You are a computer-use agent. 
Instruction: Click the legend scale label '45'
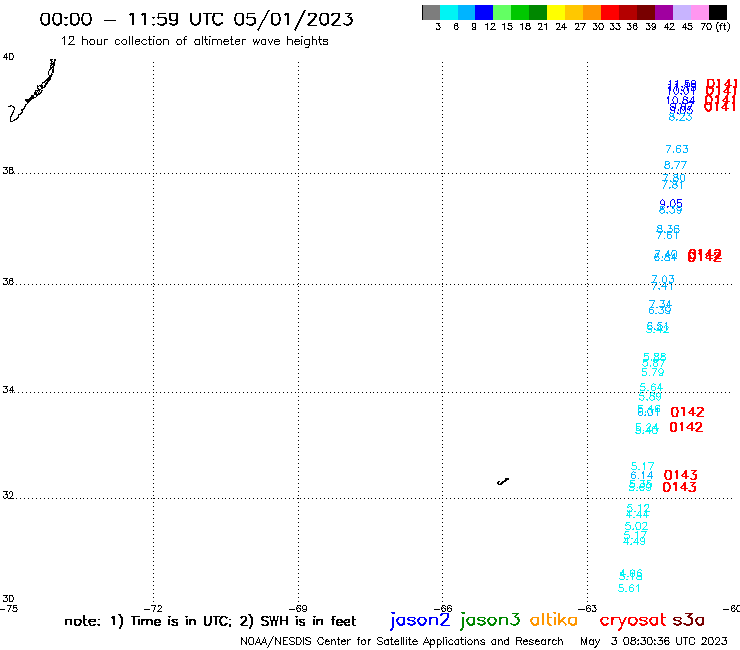(687, 26)
